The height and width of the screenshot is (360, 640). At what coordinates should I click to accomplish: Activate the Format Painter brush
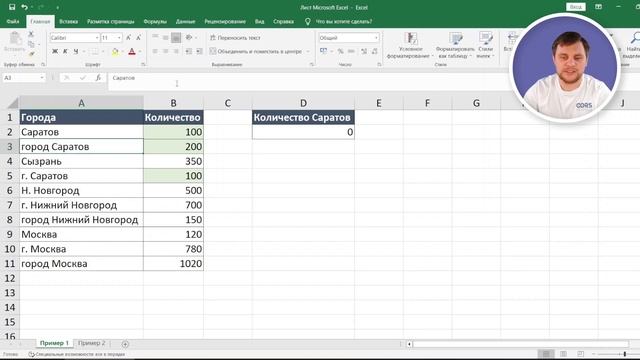[x=31, y=53]
